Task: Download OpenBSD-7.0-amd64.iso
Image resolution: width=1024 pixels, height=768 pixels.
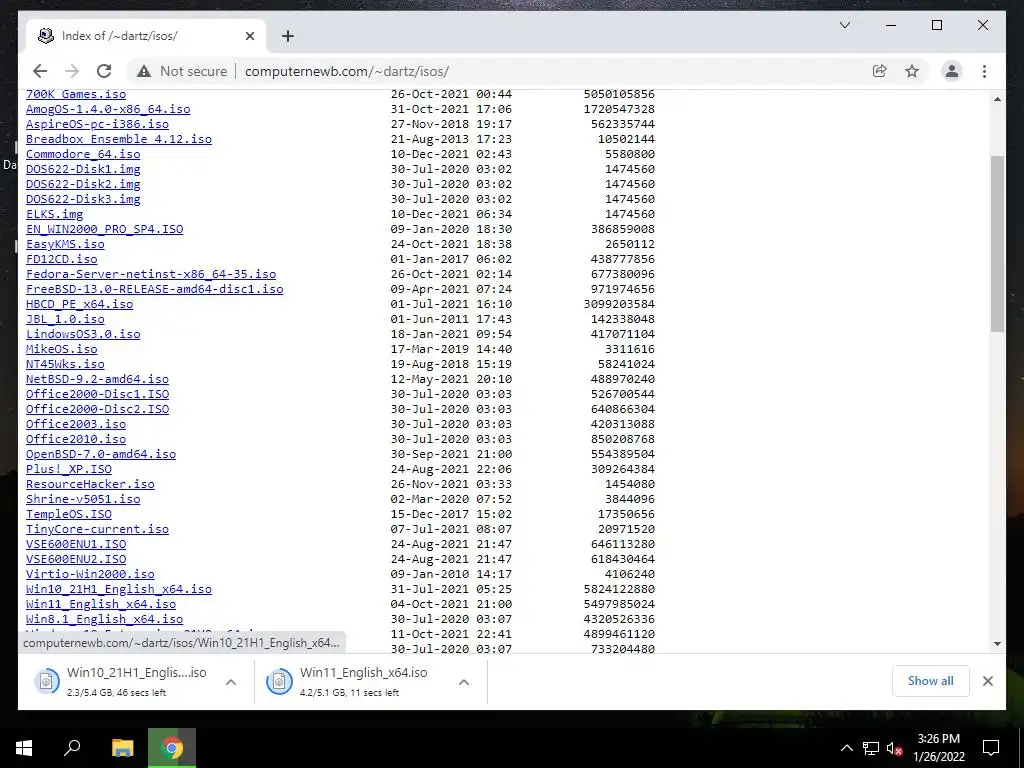Action: coord(101,455)
